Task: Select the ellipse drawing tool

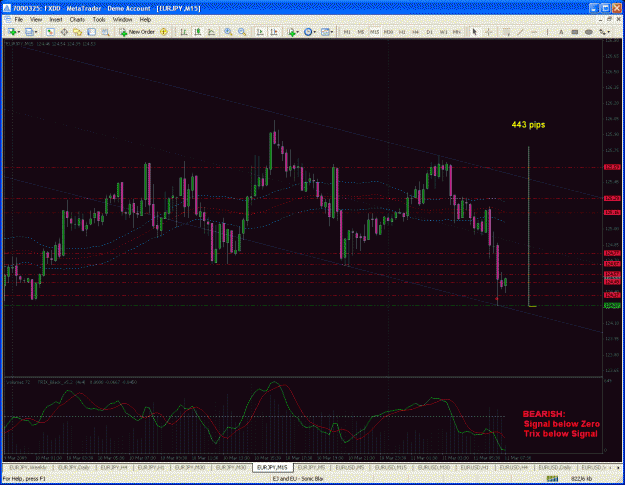Action: [588, 32]
